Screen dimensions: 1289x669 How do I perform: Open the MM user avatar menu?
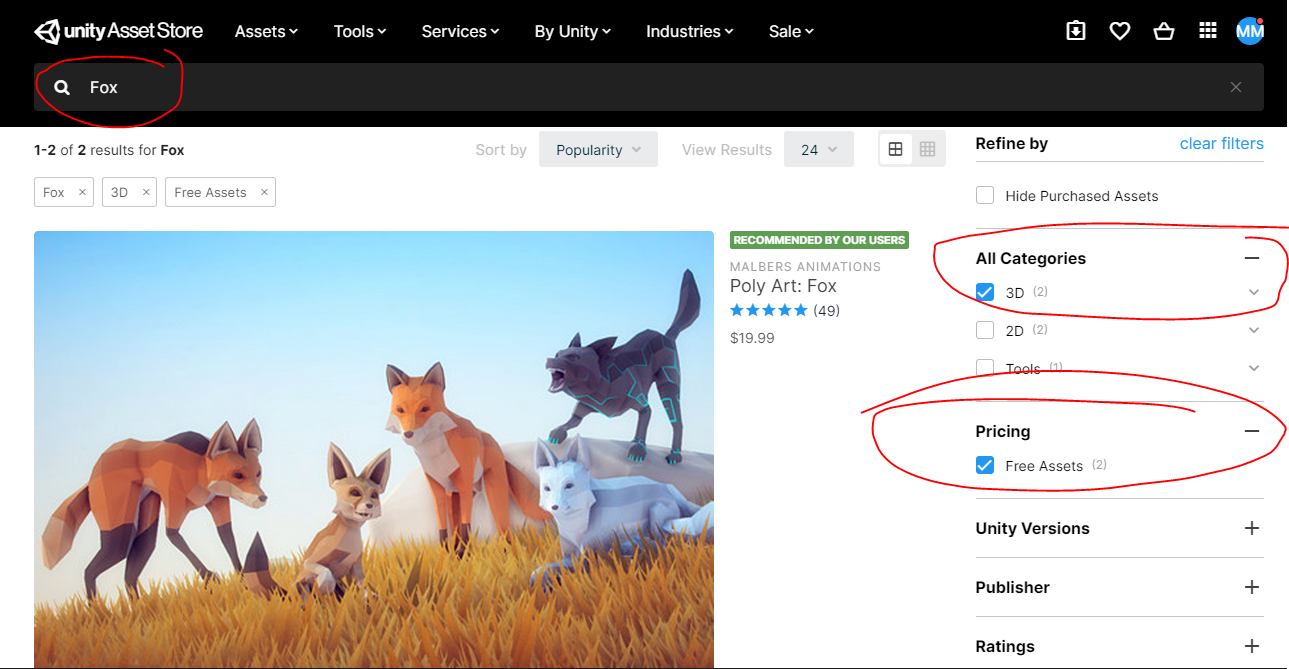tap(1250, 31)
